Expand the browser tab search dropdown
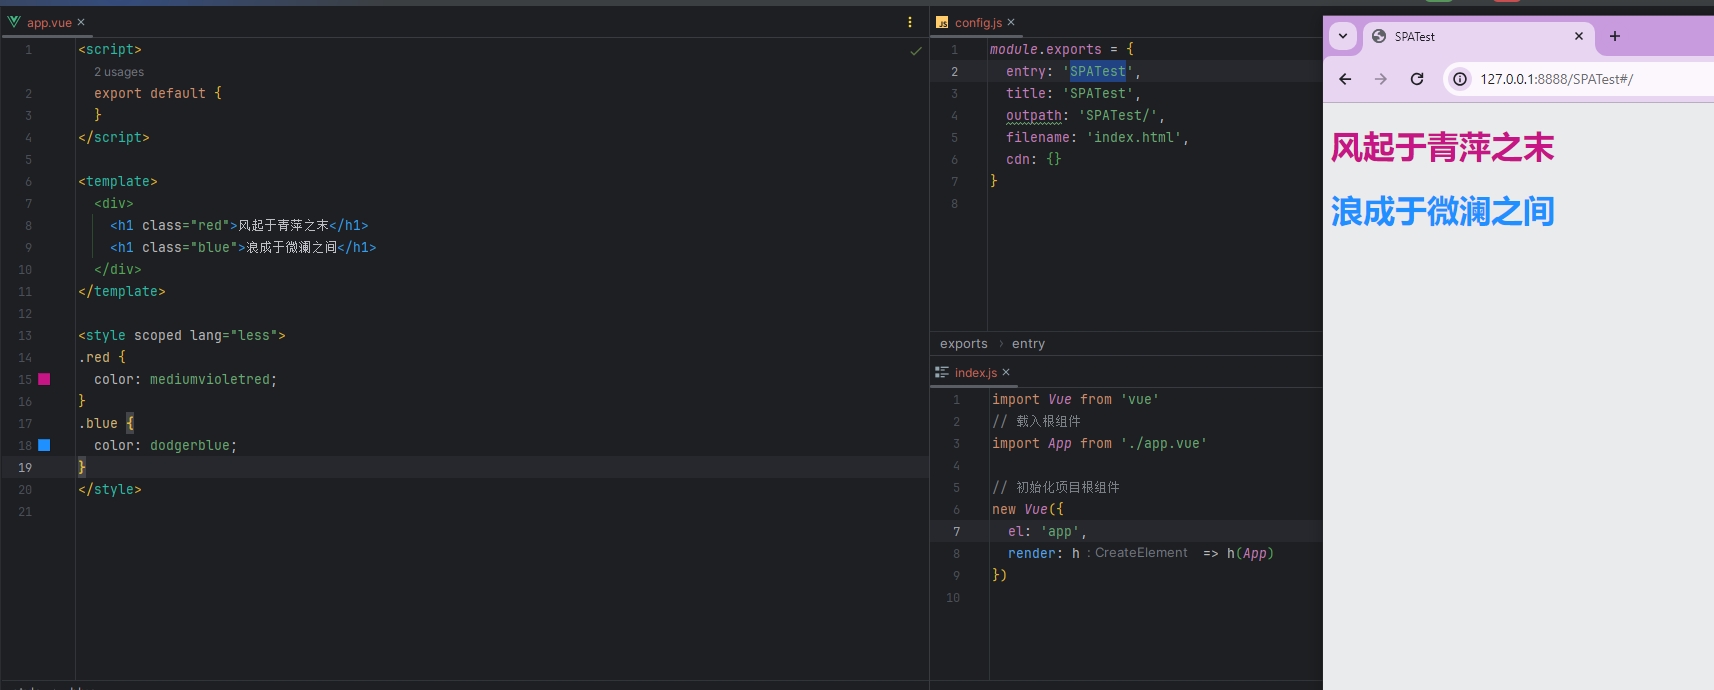The height and width of the screenshot is (690, 1714). pyautogui.click(x=1343, y=36)
